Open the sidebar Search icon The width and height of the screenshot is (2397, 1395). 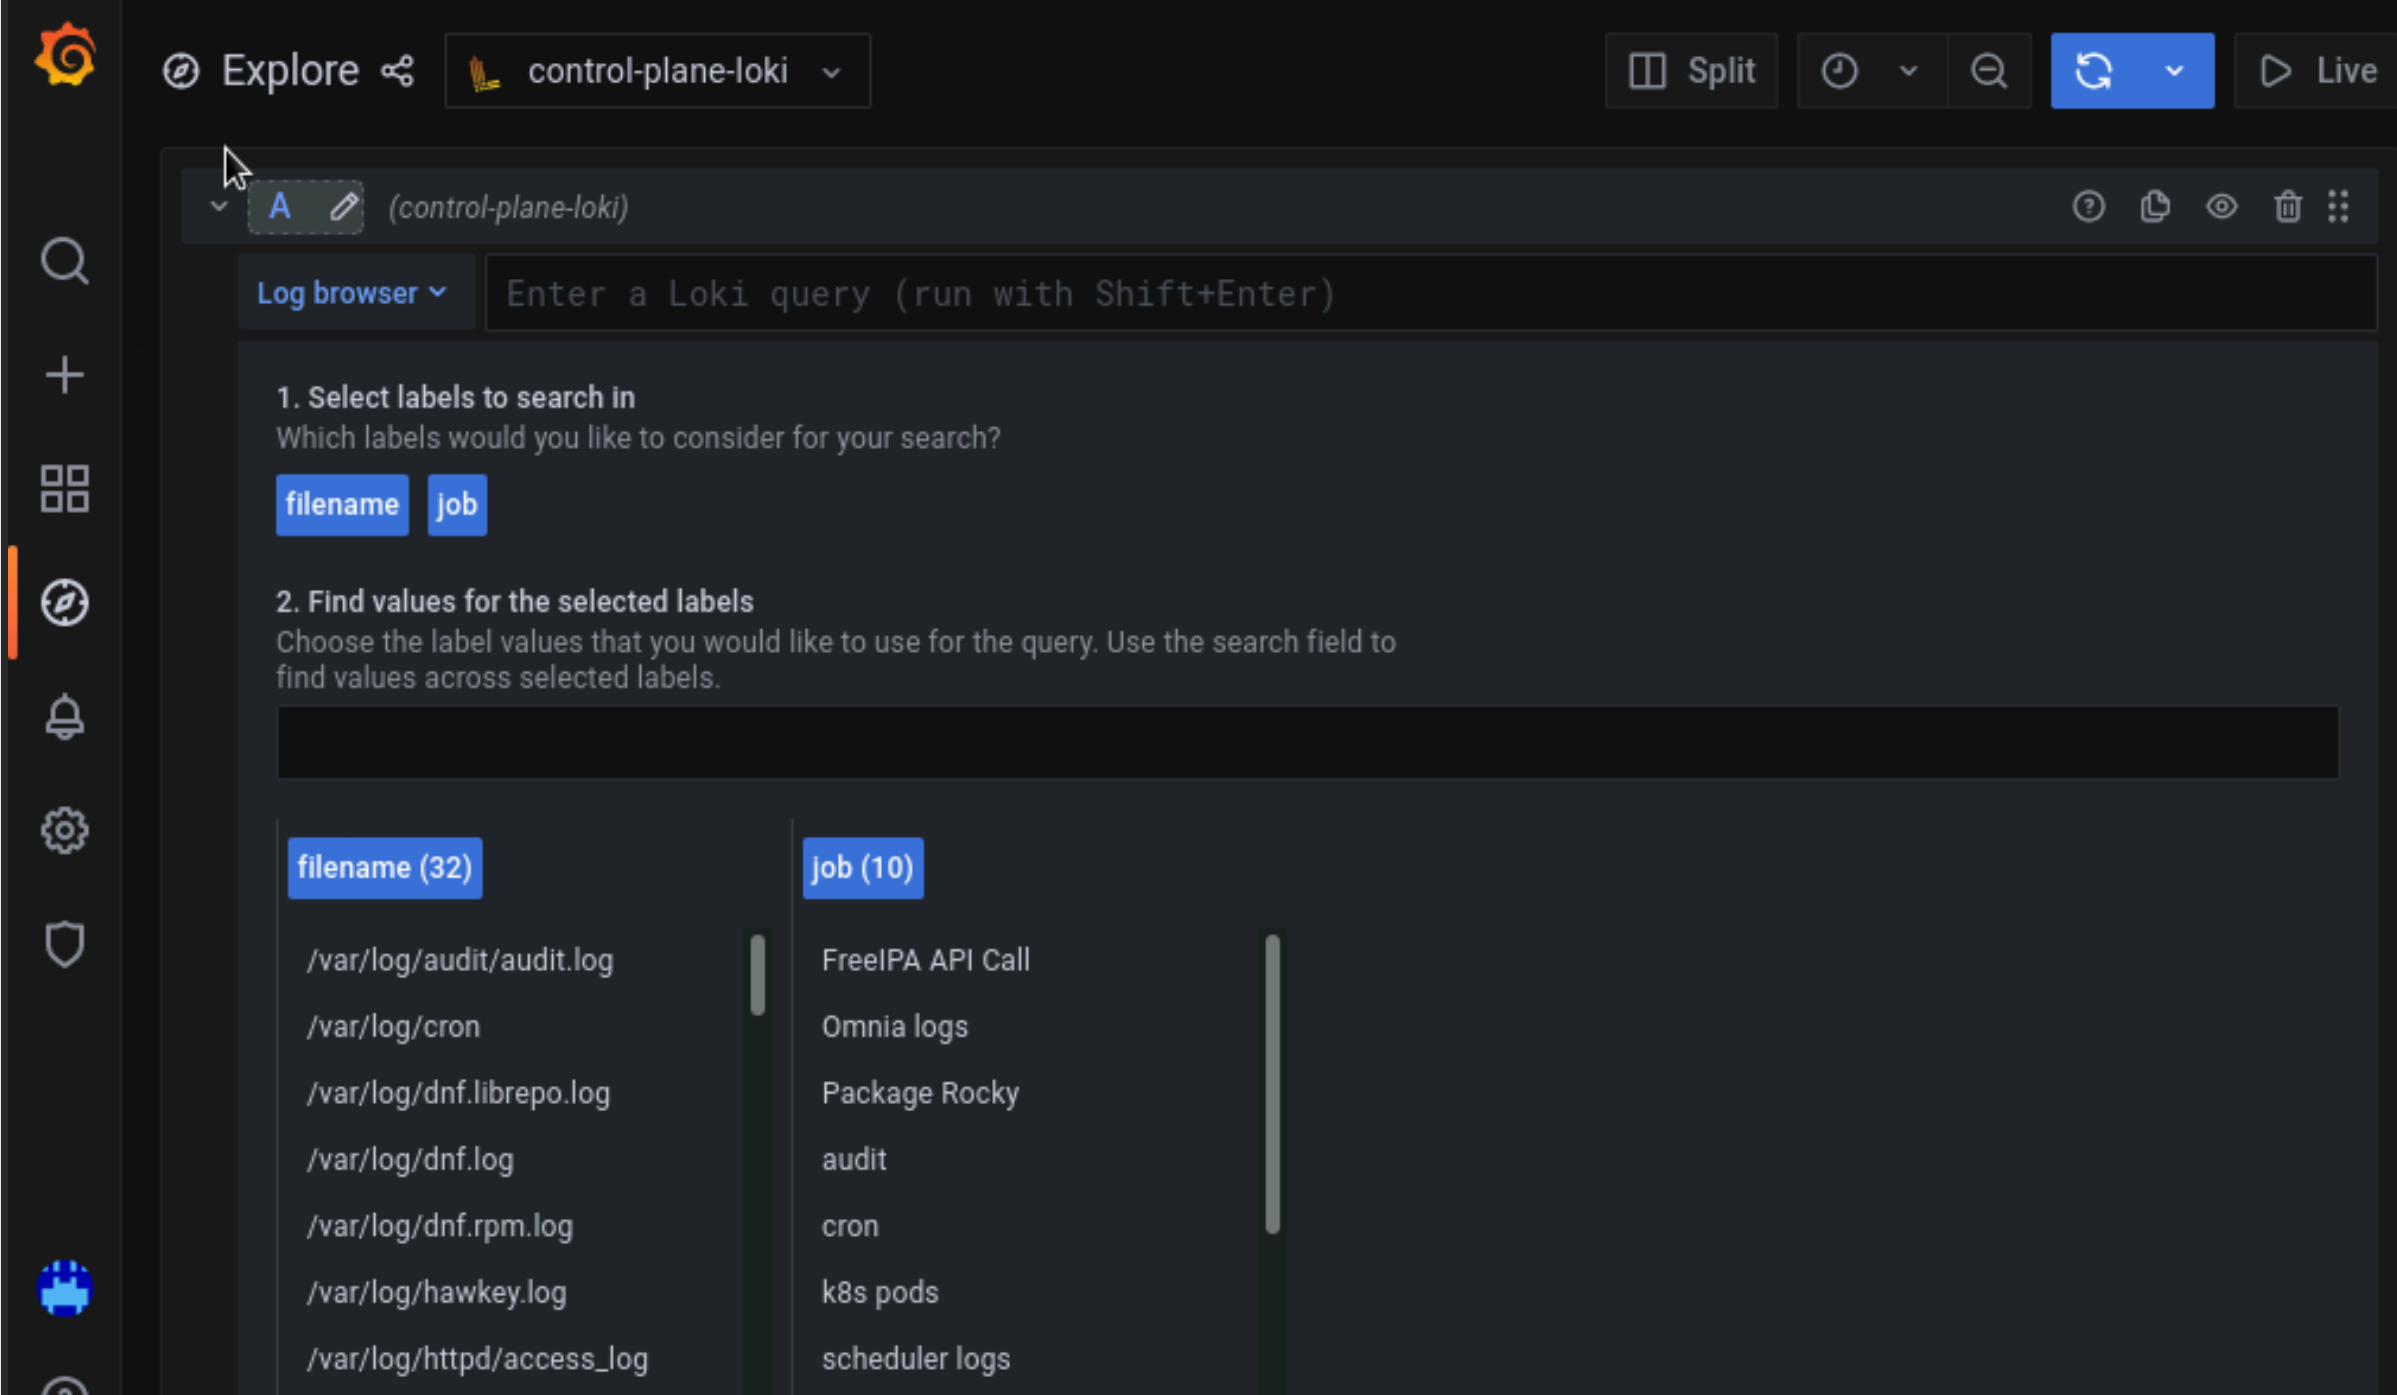coord(65,261)
